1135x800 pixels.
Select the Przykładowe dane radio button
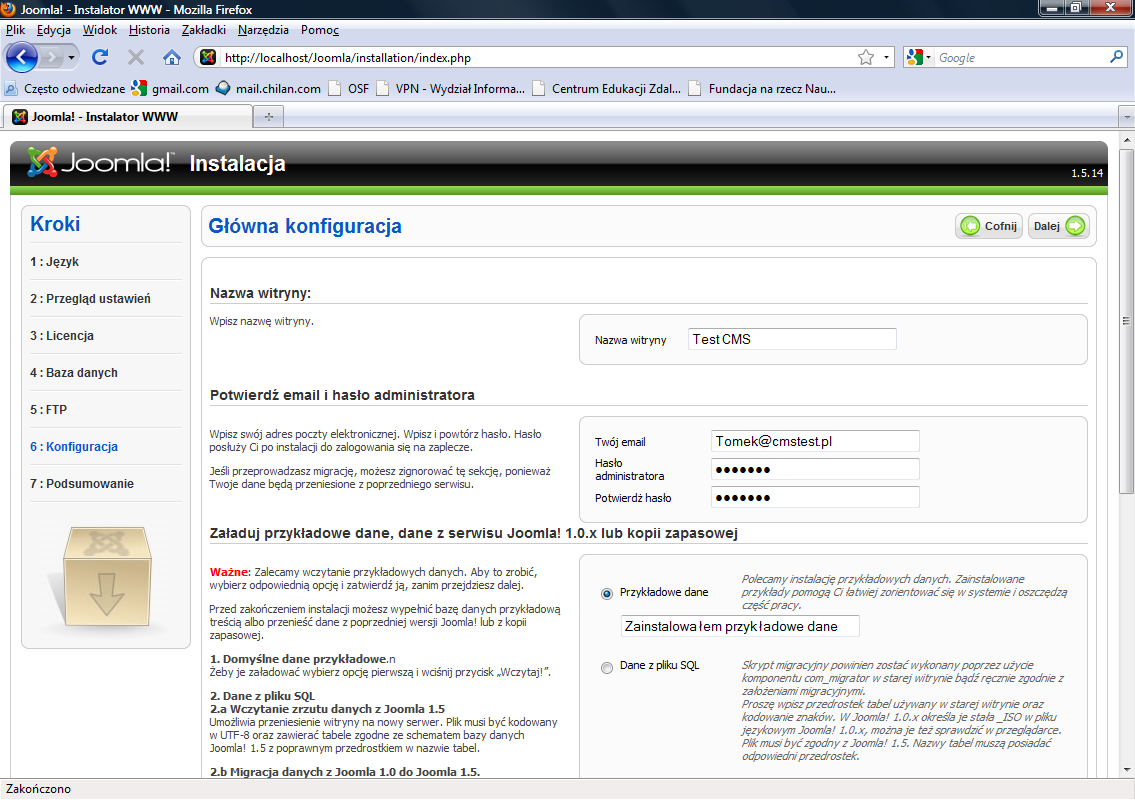607,594
